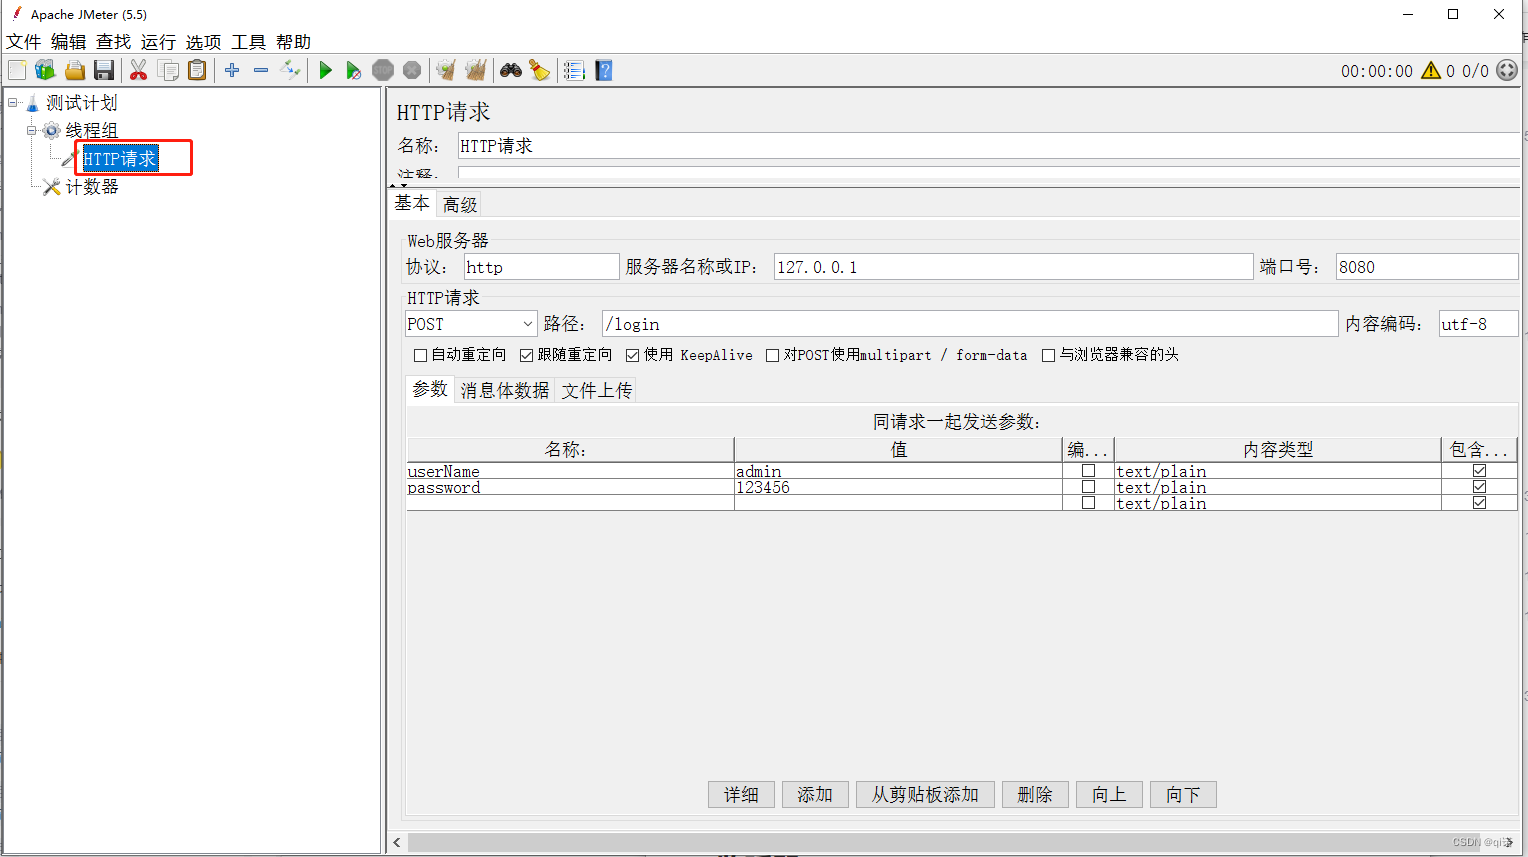Open the 文件 menu
1528x857 pixels.
[24, 42]
